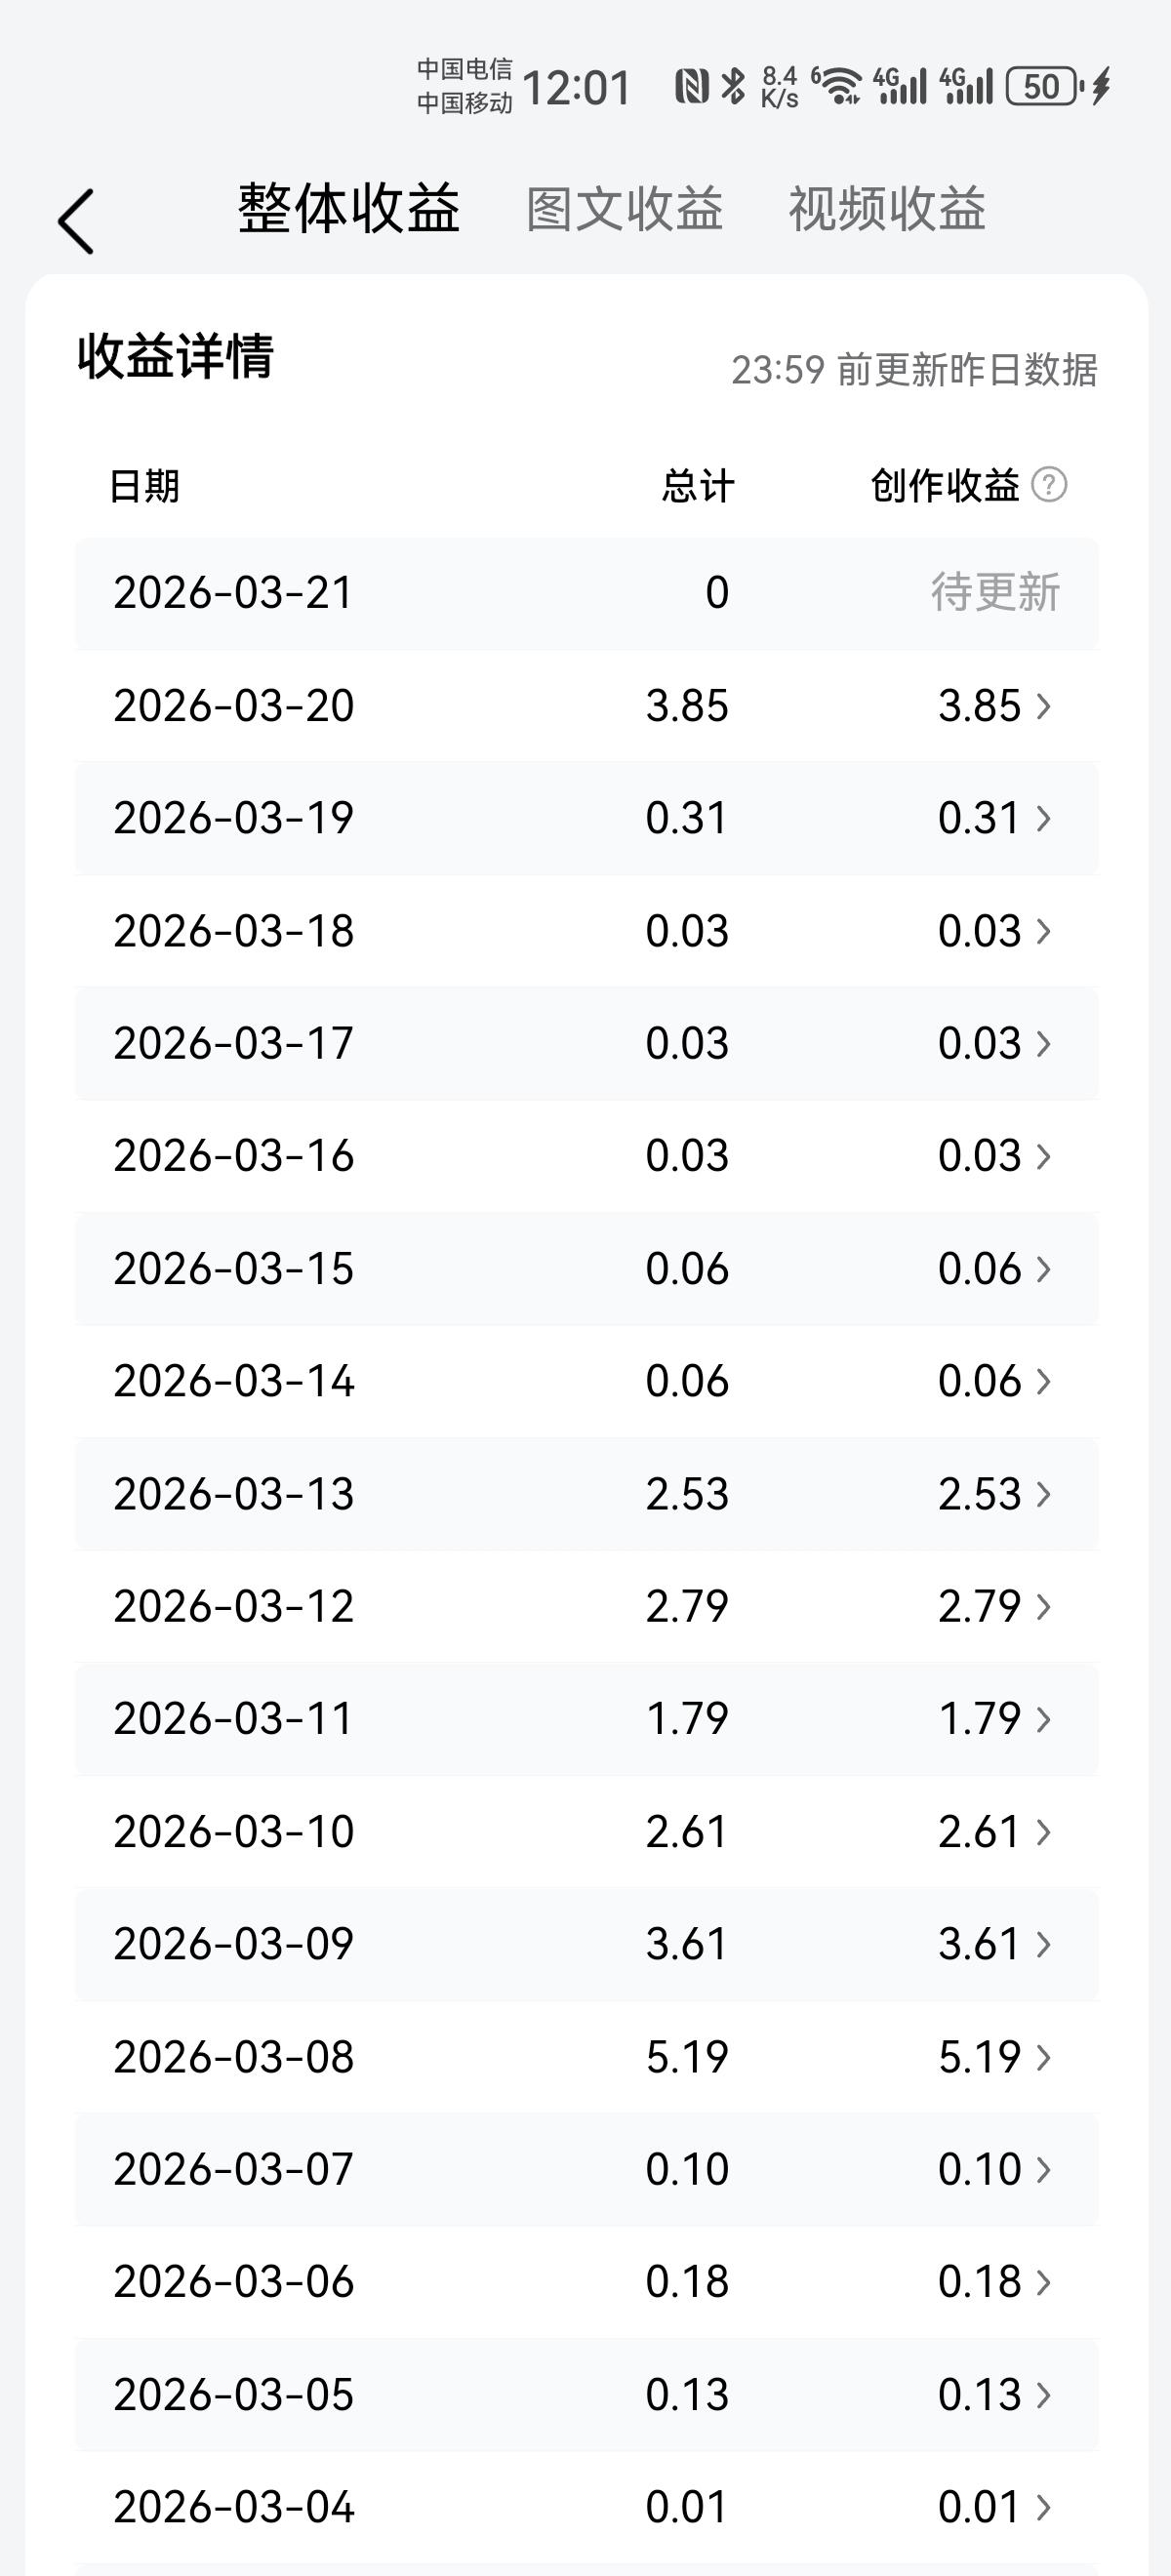This screenshot has width=1171, height=2576.
Task: Open the 创作收益 help question-mark icon
Action: pos(1049,485)
